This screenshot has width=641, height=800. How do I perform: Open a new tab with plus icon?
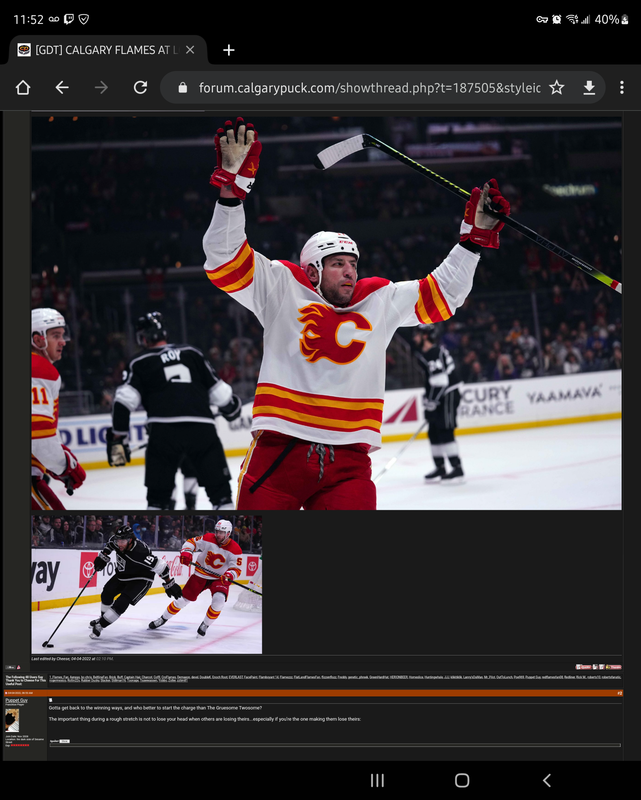229,50
